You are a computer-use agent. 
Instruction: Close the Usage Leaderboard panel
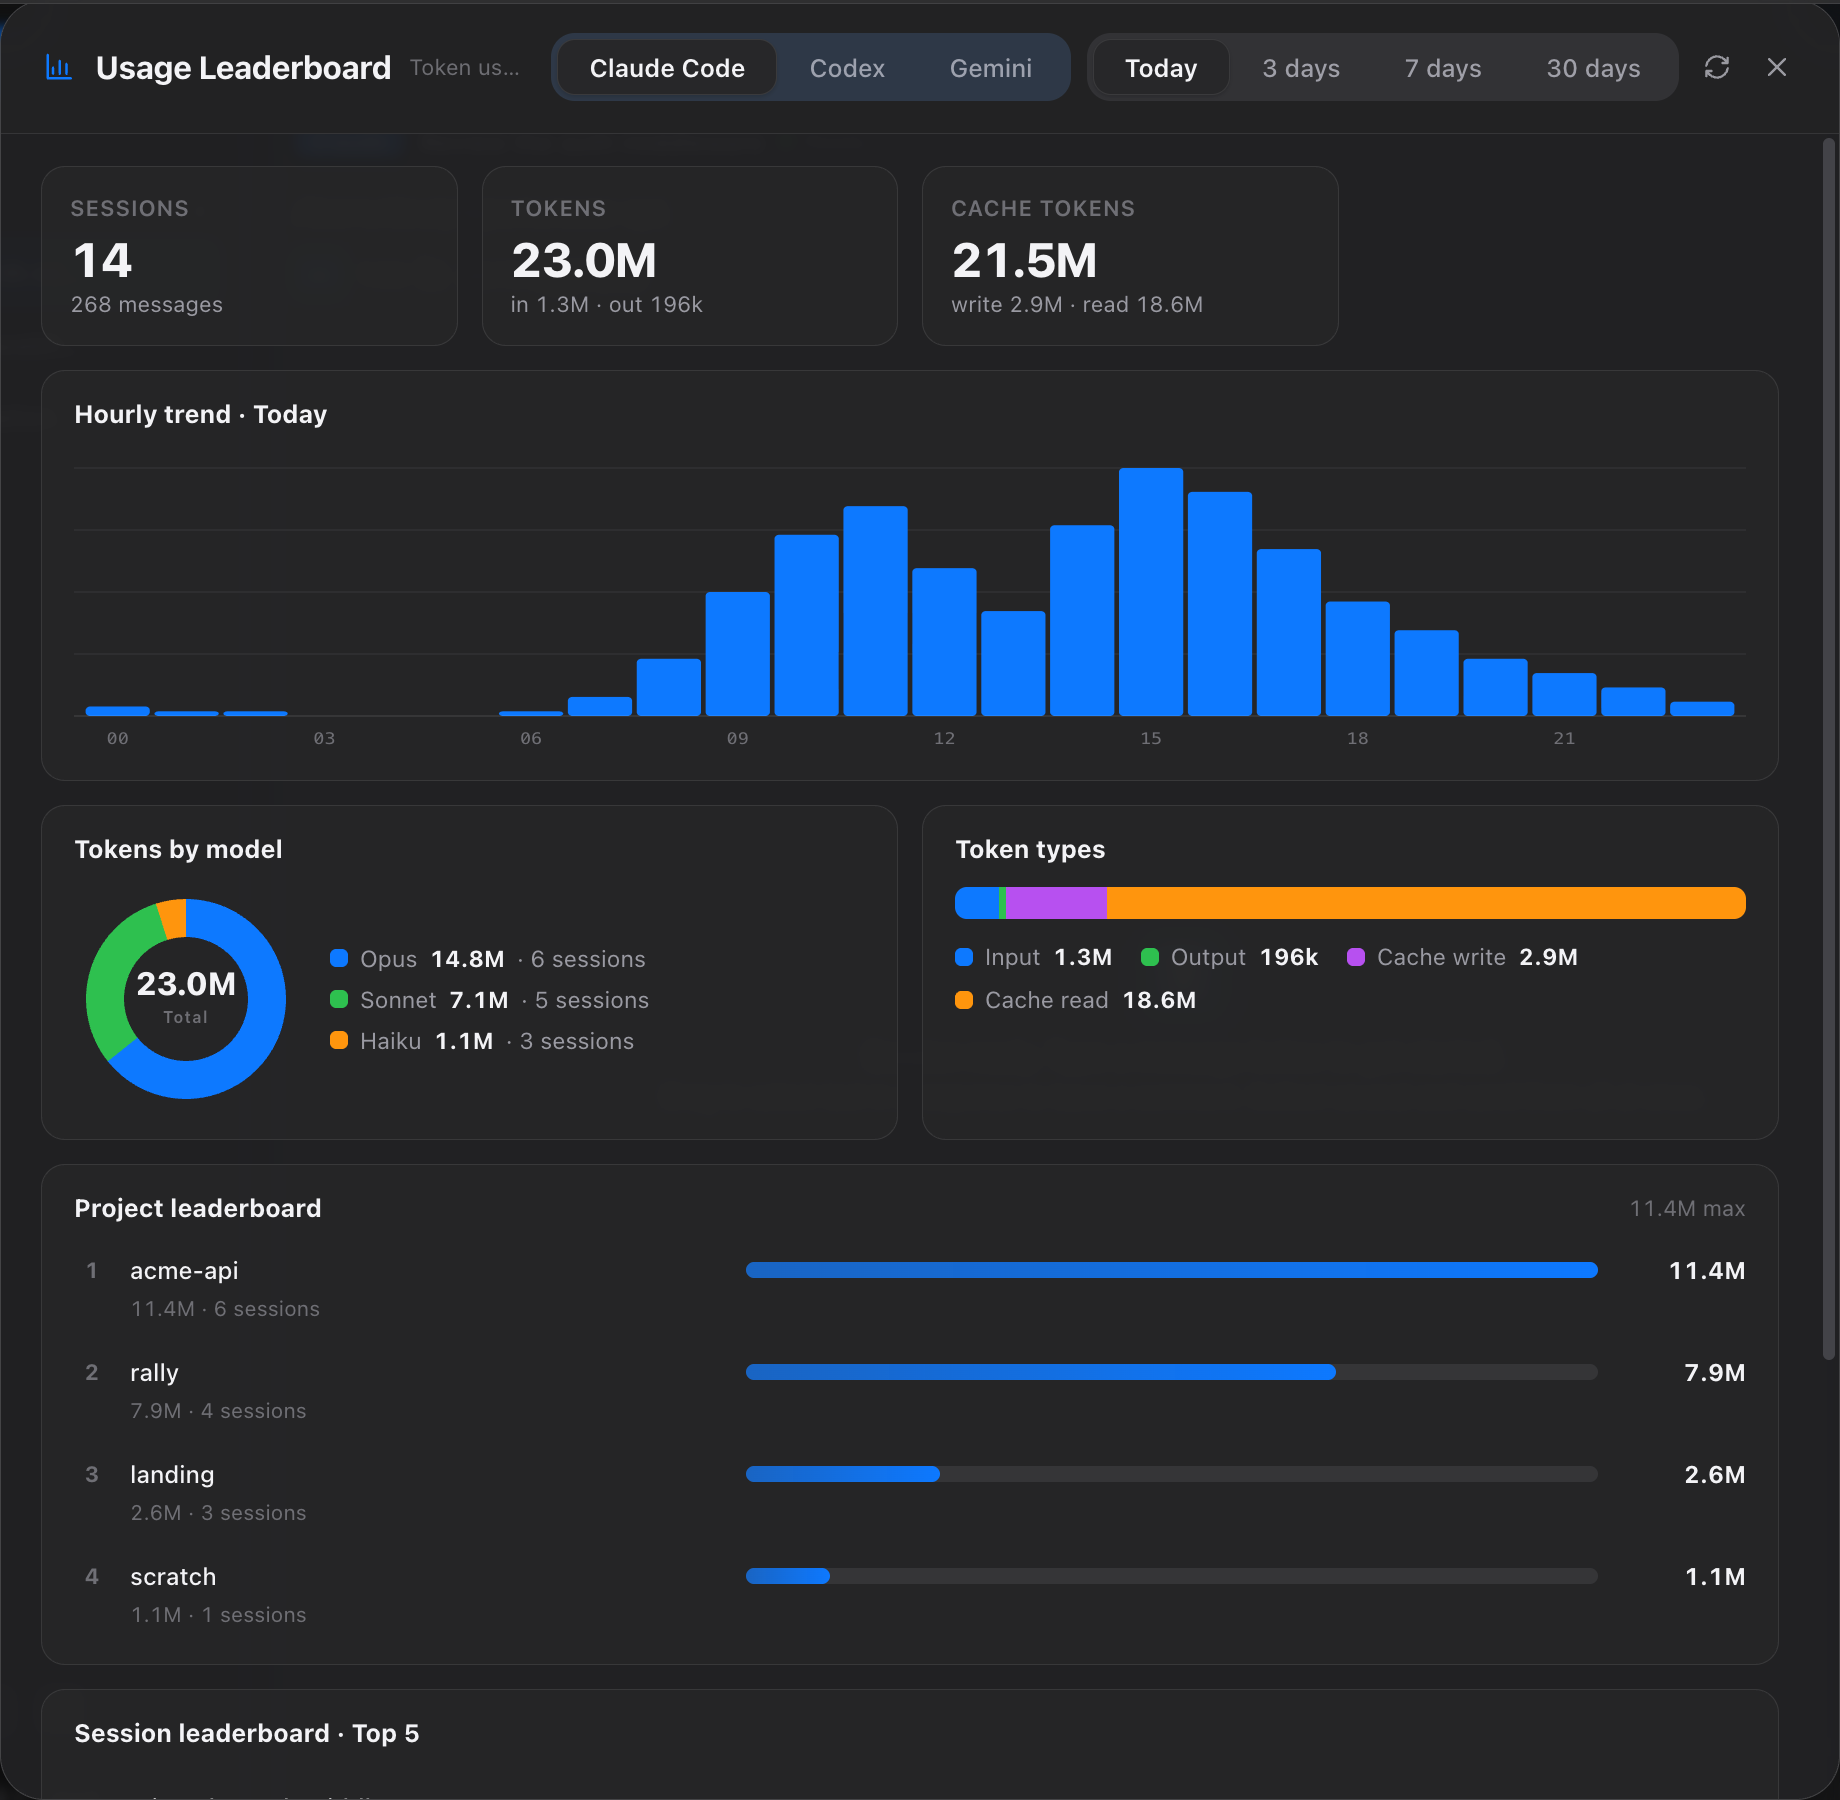click(x=1777, y=67)
